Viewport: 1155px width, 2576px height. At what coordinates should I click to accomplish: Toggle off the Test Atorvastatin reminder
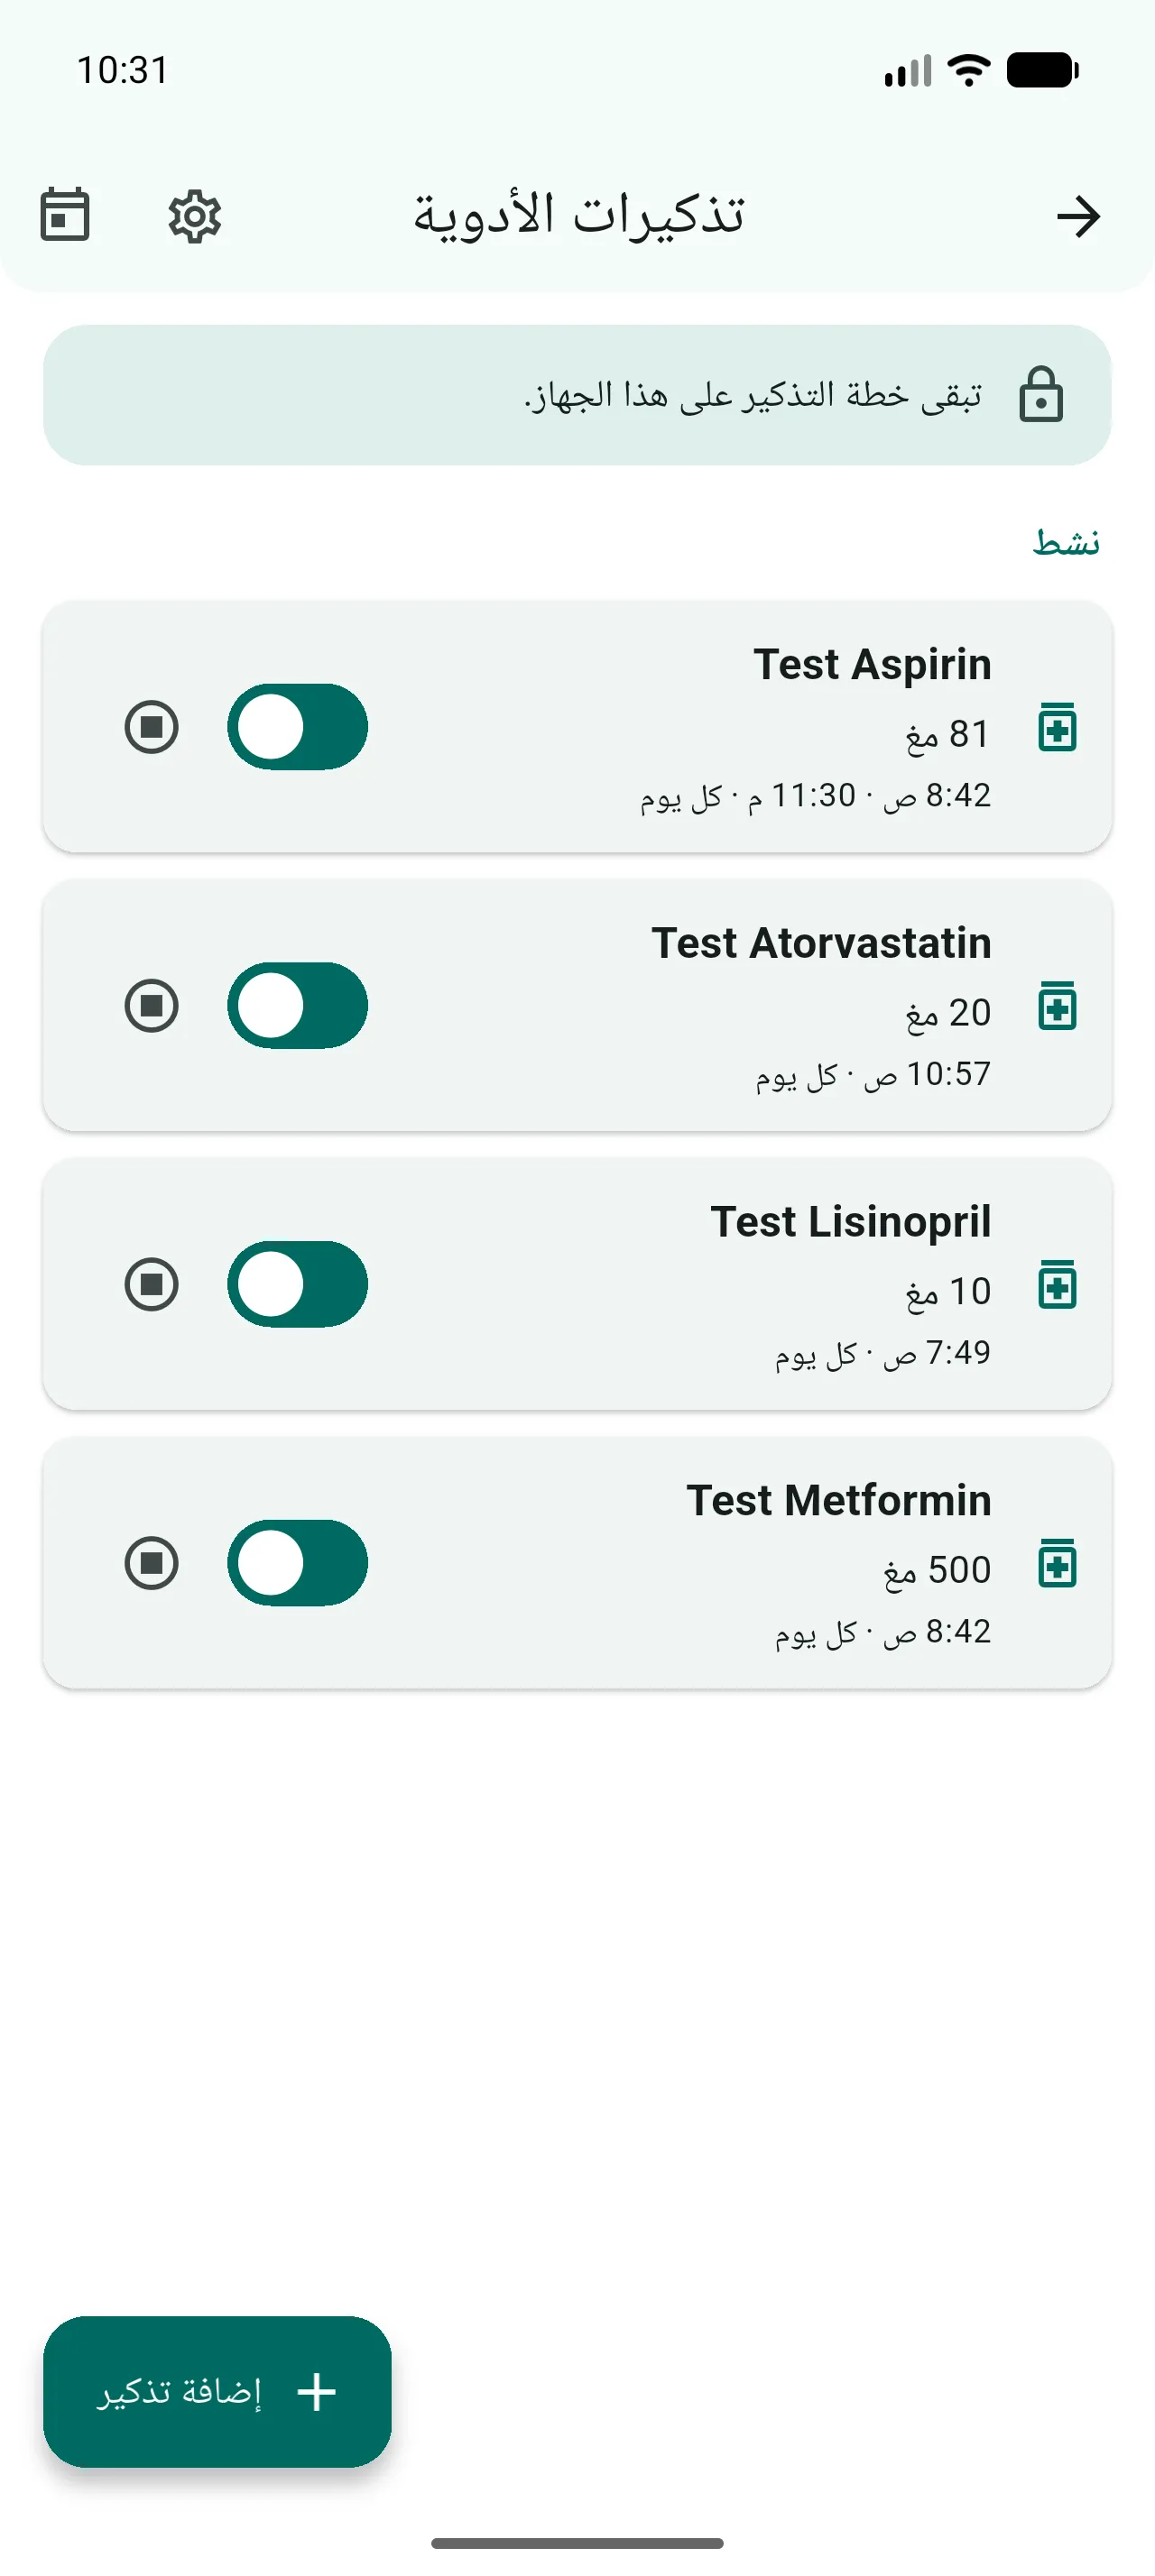pos(297,1005)
